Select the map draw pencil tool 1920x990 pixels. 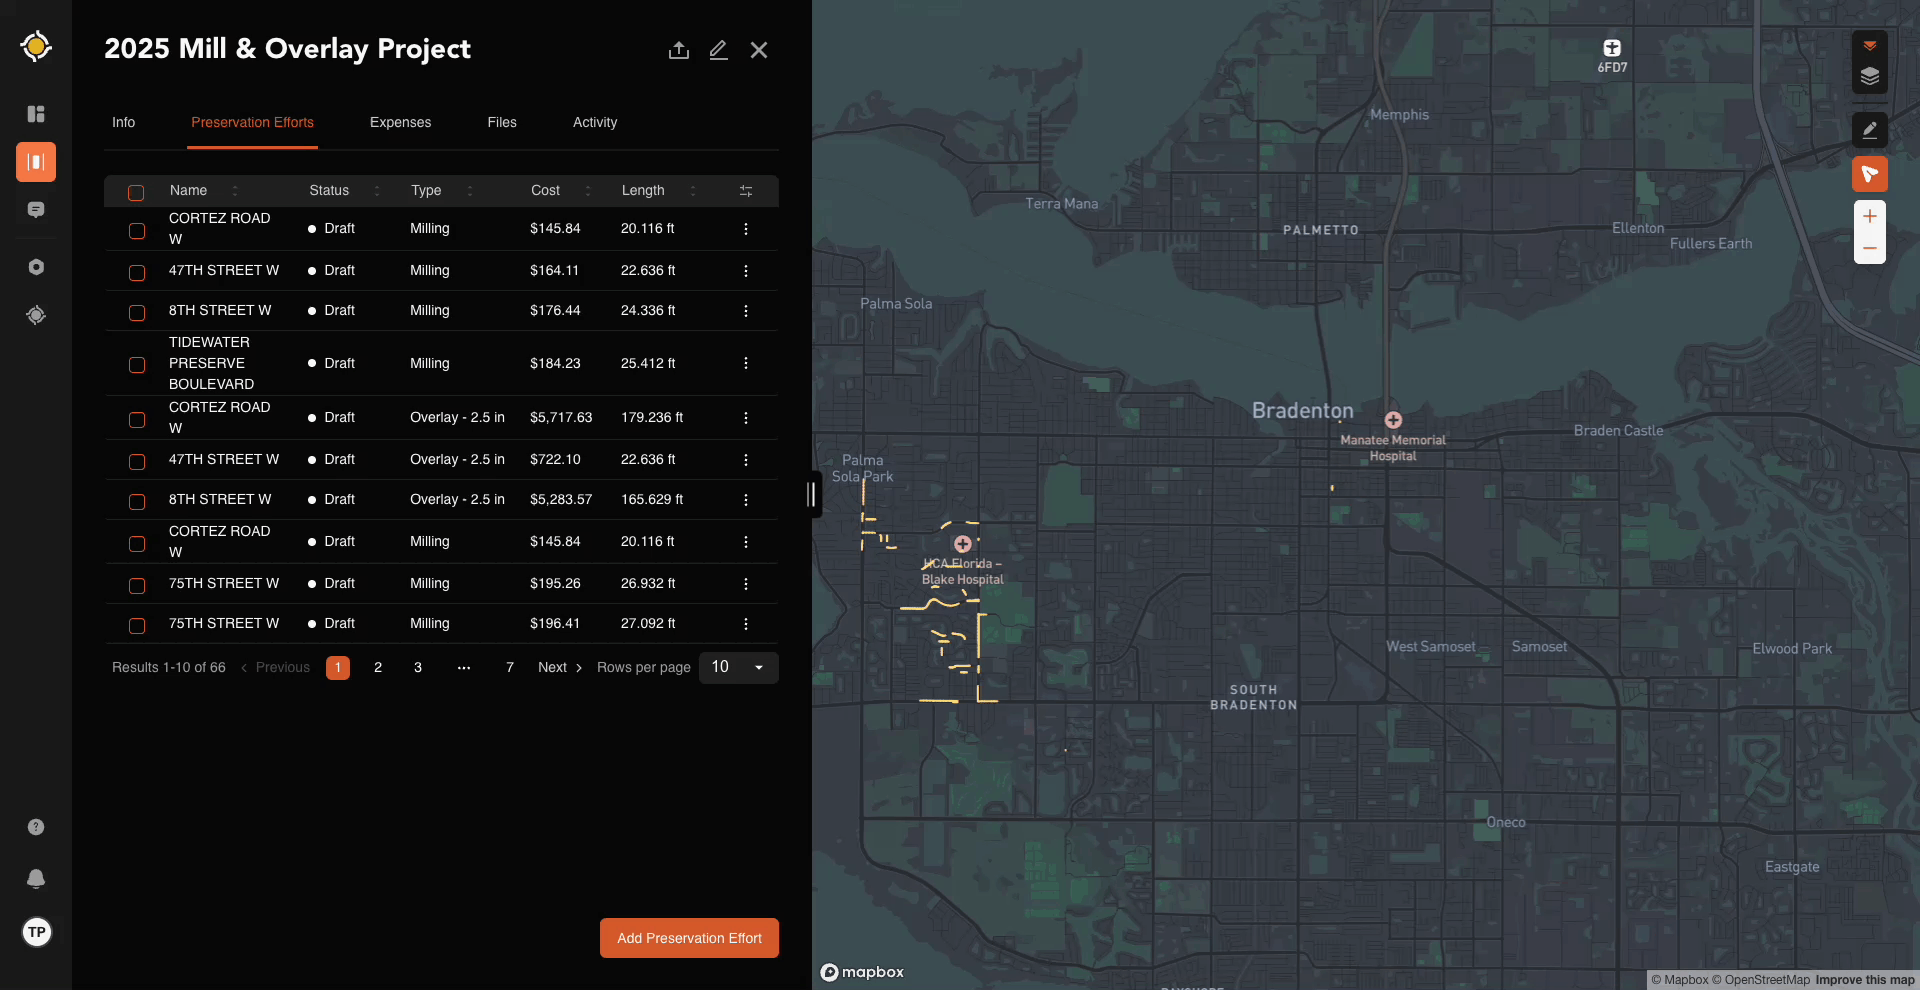tap(1869, 129)
